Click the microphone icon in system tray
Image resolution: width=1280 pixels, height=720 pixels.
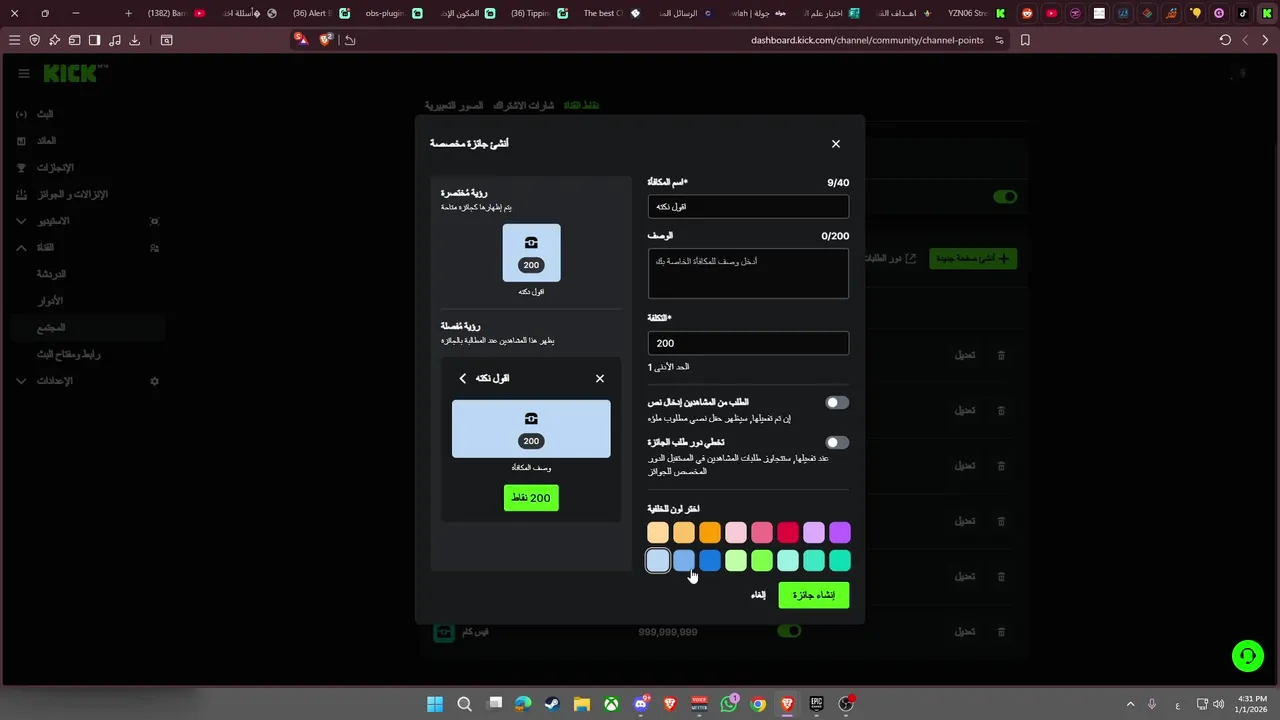coord(1152,704)
